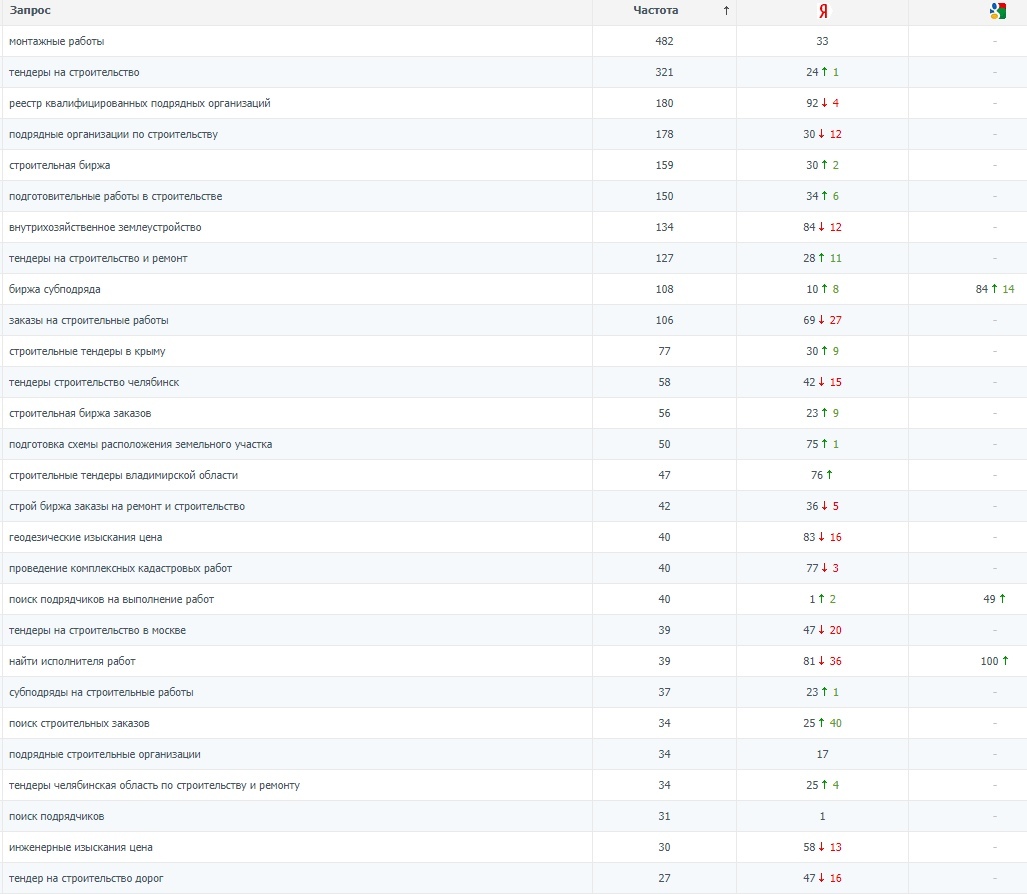Click 'тендеры на строительство в москве' query

click(97, 630)
